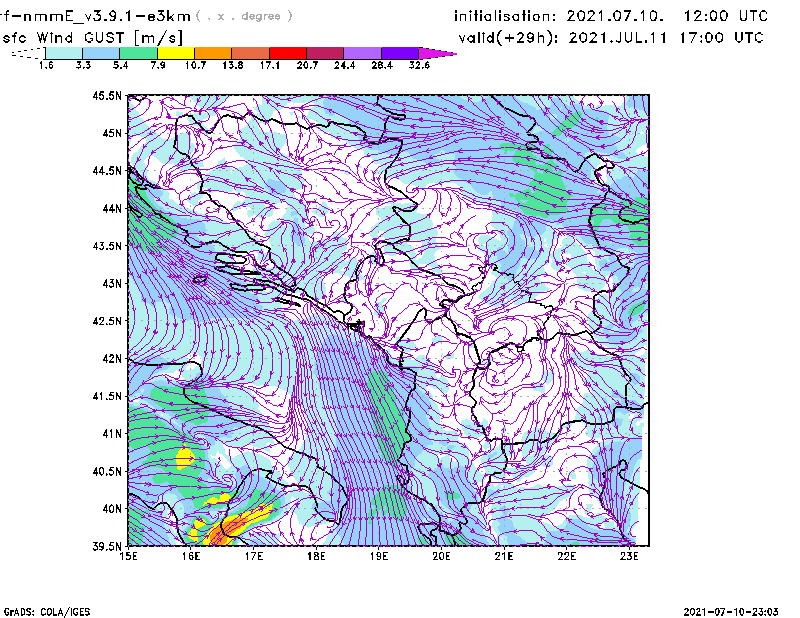
Task: Click the legend value 13.8
Action: [x=233, y=65]
